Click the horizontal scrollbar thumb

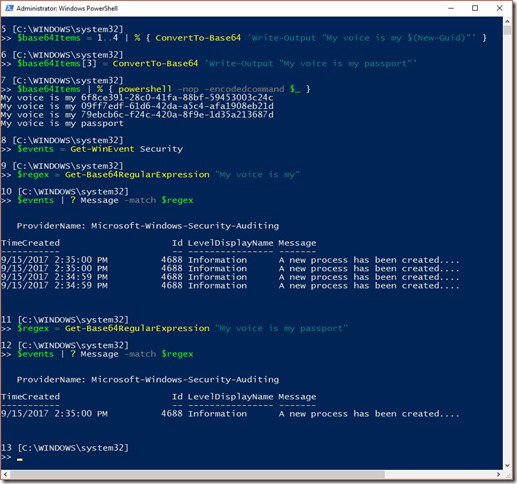pos(197,474)
